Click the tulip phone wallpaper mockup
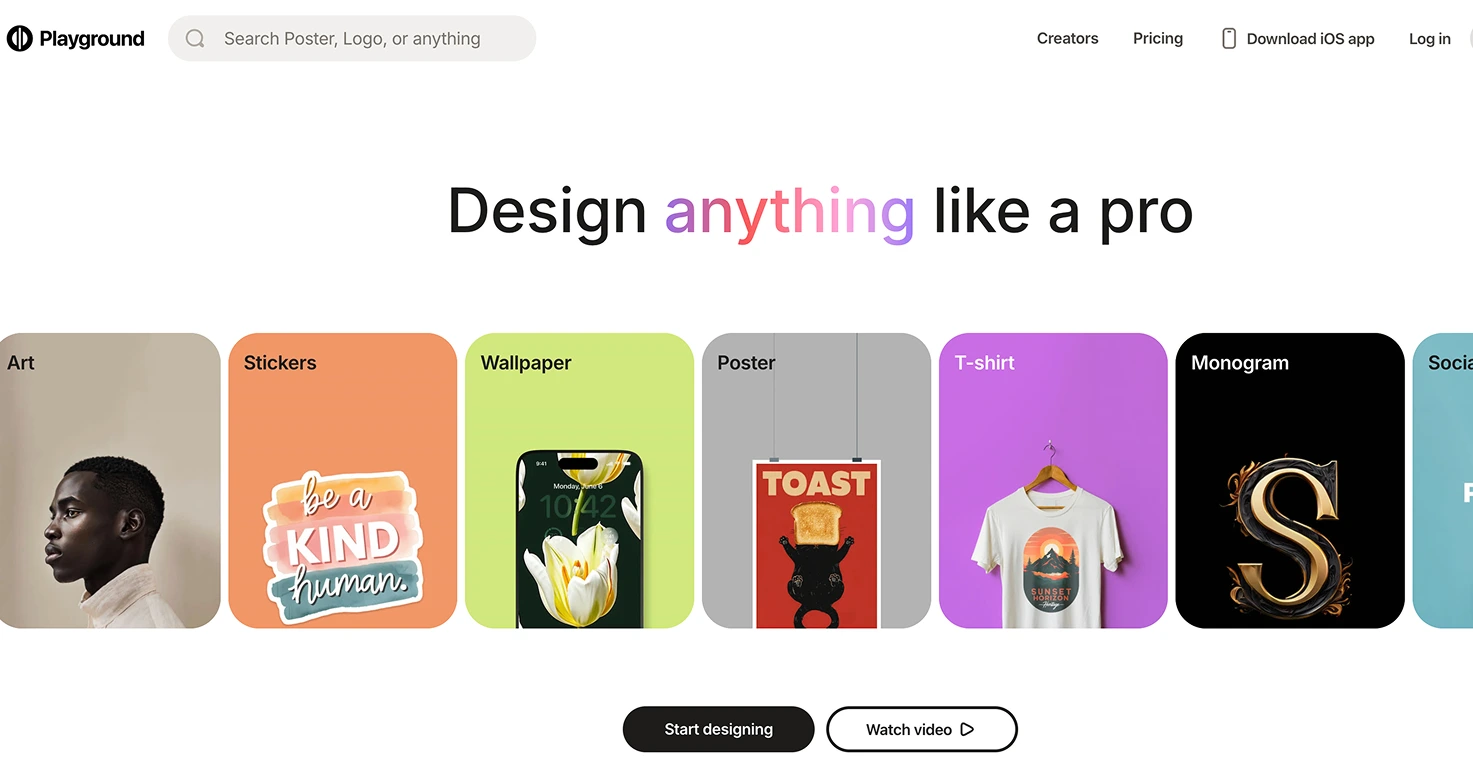The image size is (1473, 768). point(579,539)
